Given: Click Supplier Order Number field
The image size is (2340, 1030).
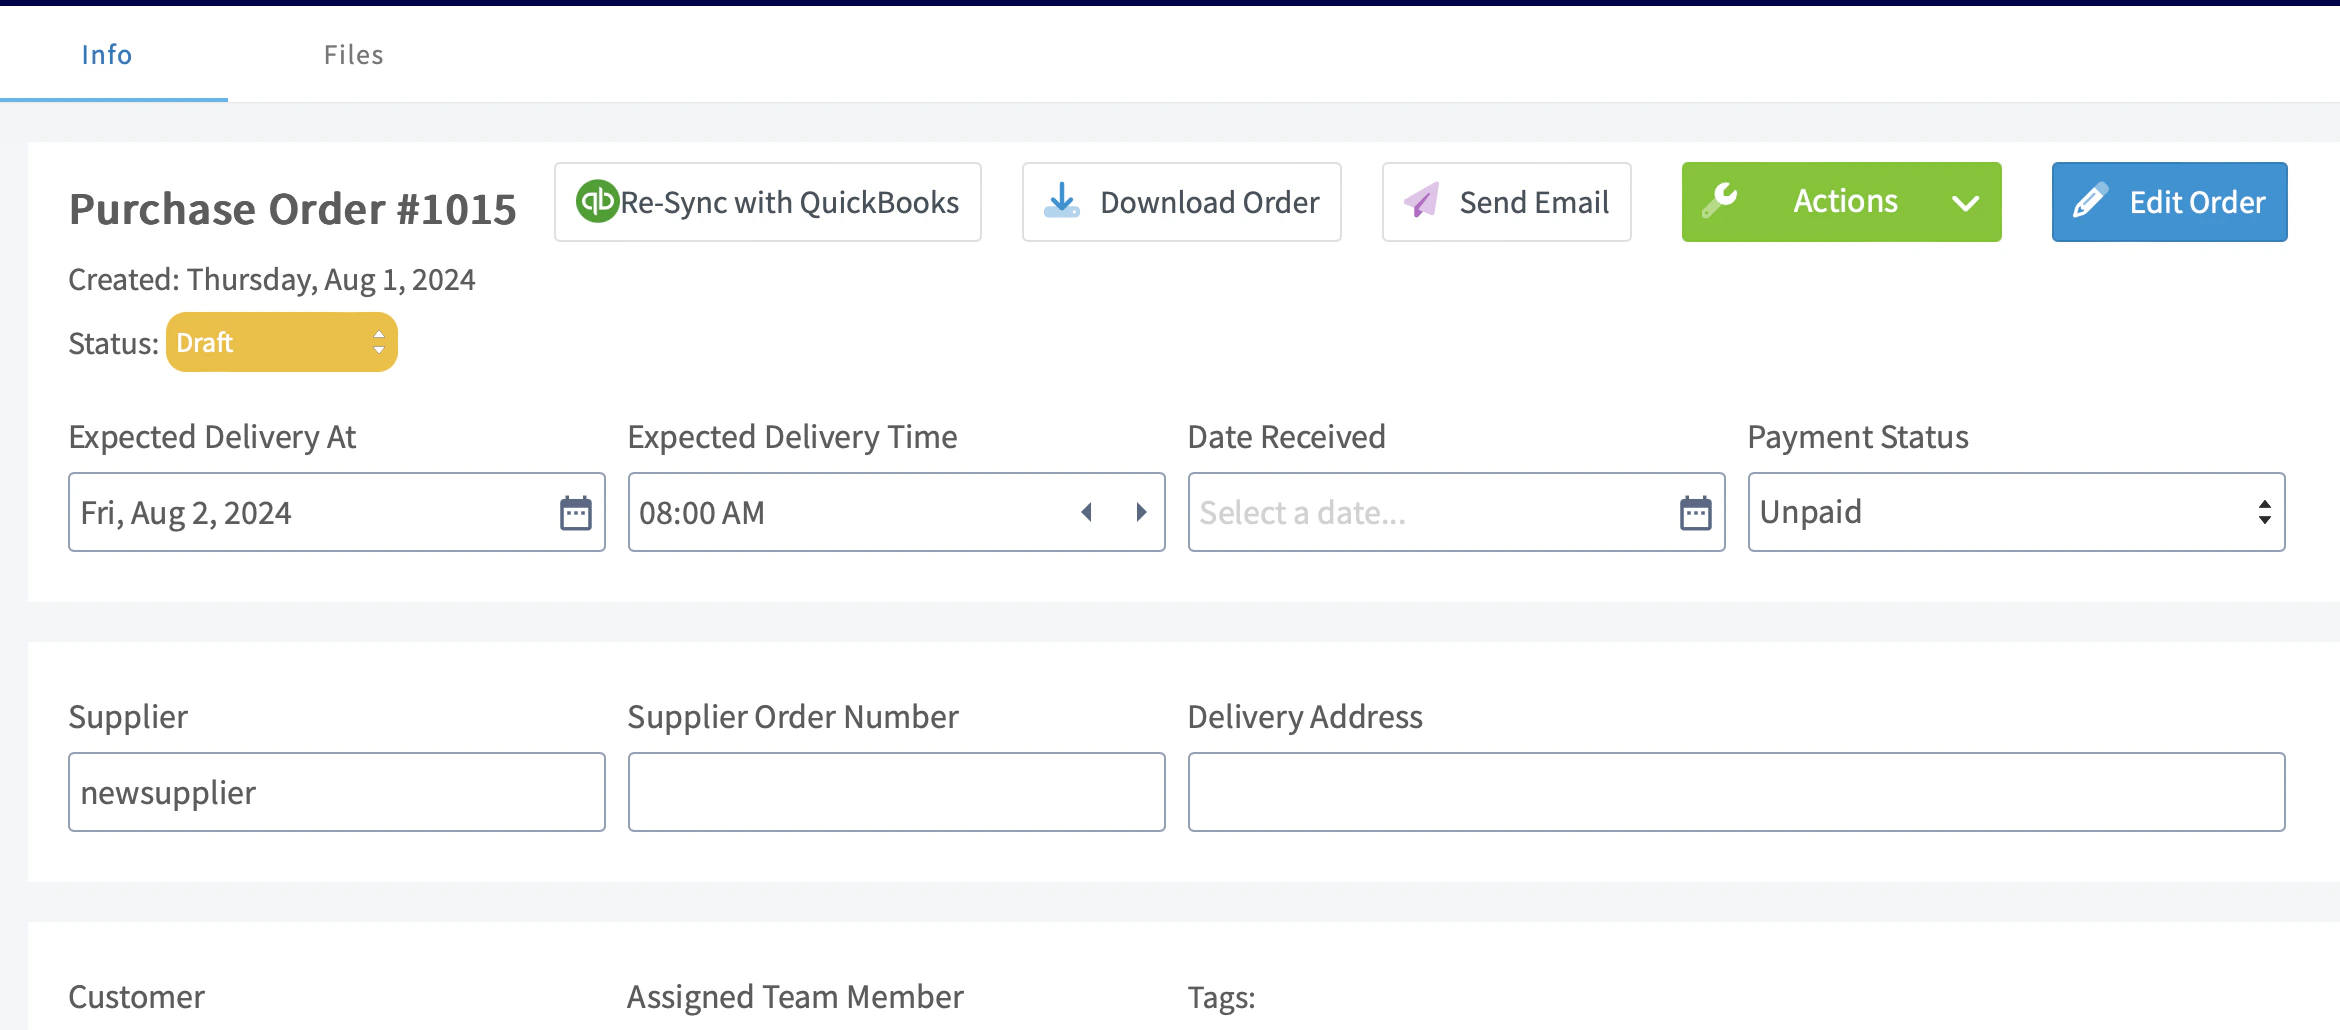Looking at the screenshot, I should (896, 792).
